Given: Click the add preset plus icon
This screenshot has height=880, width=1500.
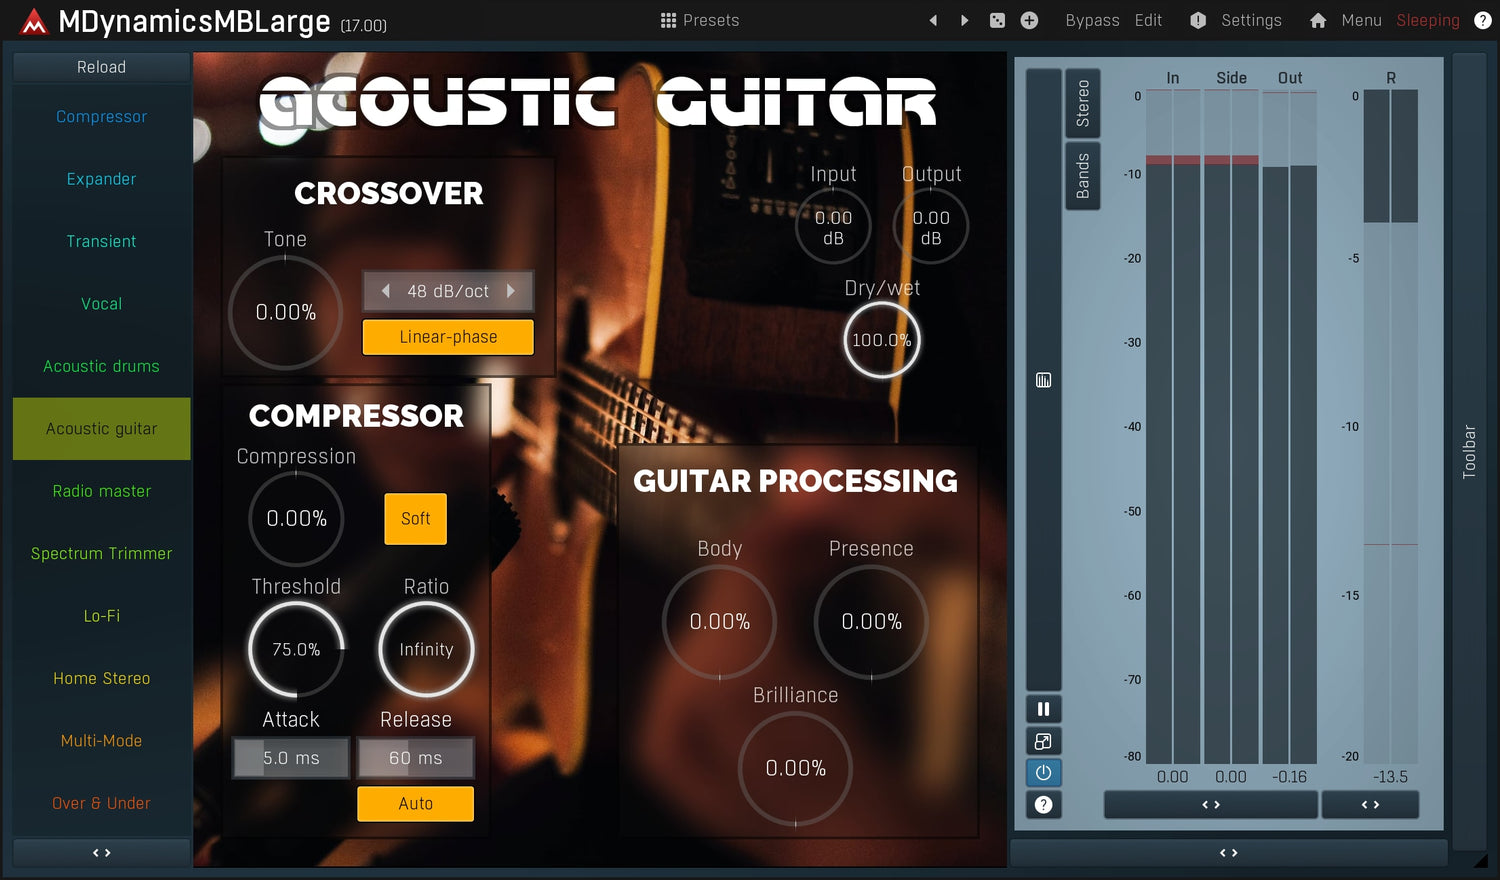Looking at the screenshot, I should [1029, 20].
